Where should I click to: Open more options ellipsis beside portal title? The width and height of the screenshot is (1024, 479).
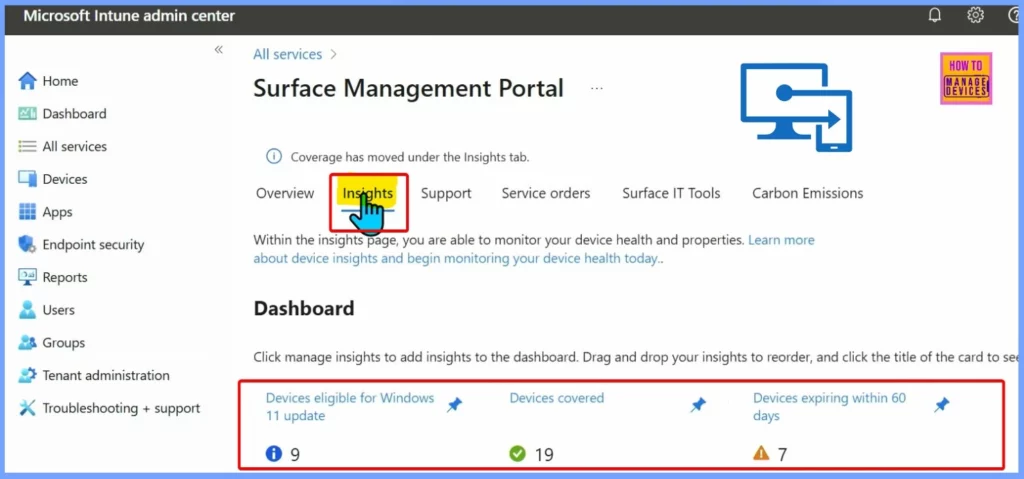596,88
